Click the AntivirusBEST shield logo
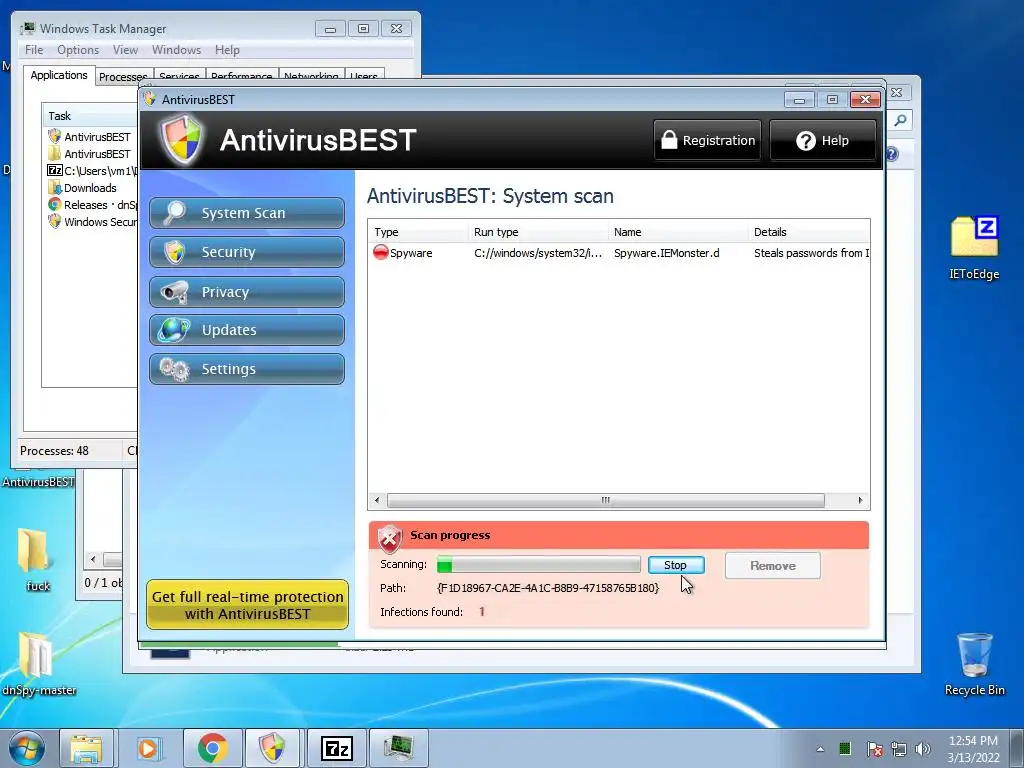 [182, 140]
